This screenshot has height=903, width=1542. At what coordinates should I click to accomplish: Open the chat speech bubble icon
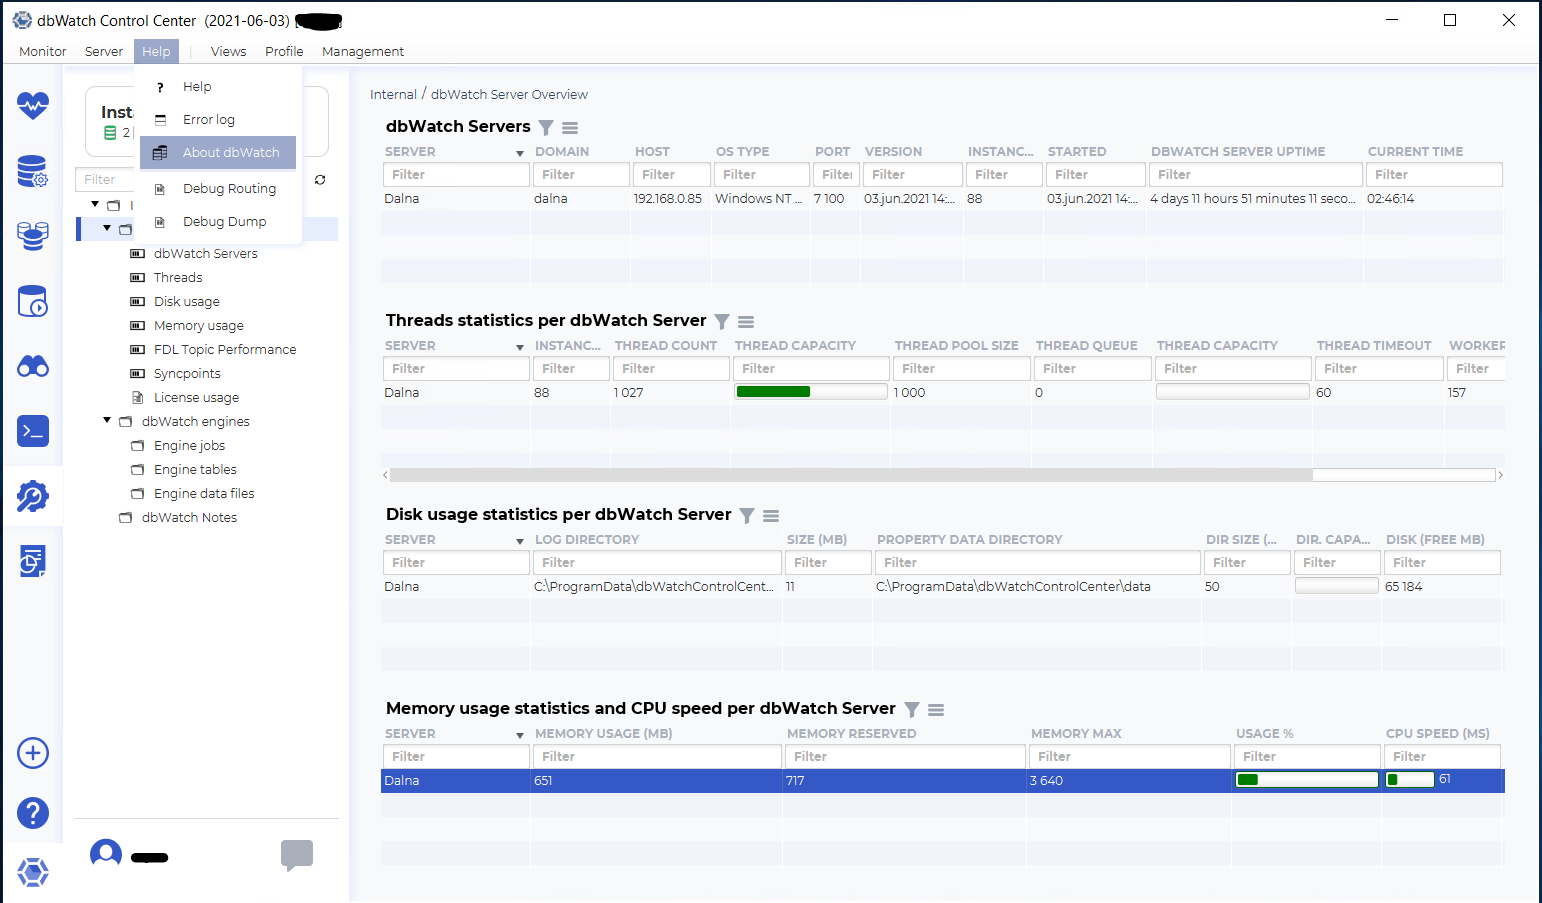click(x=297, y=855)
